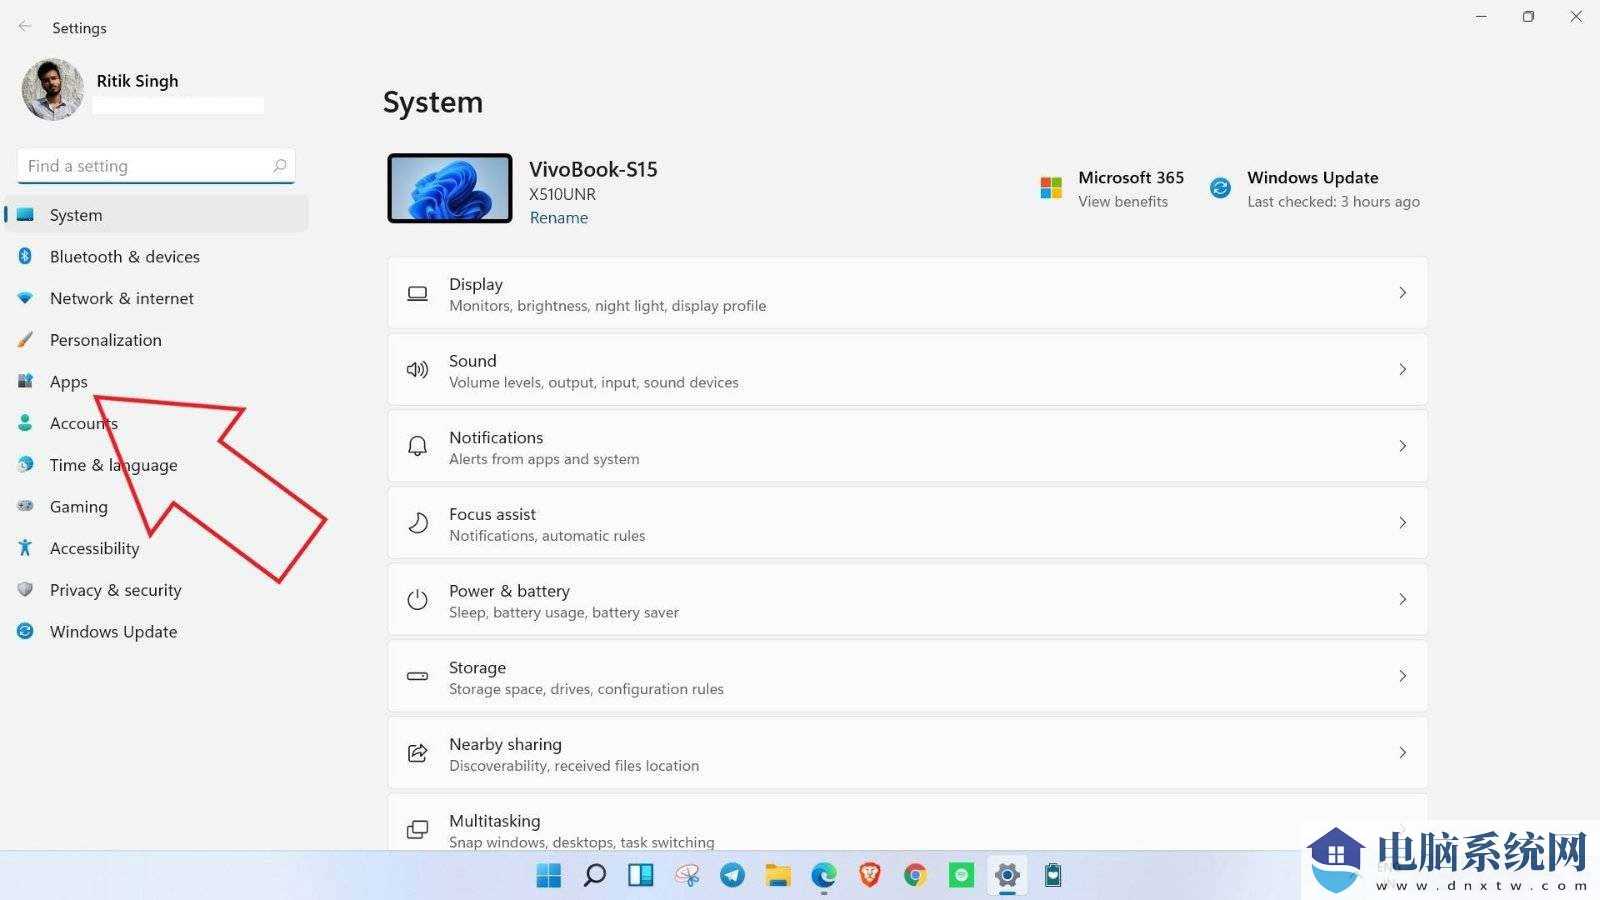Open the Snipping tool taskbar icon
Screen dimensions: 1600x900
[687, 876]
